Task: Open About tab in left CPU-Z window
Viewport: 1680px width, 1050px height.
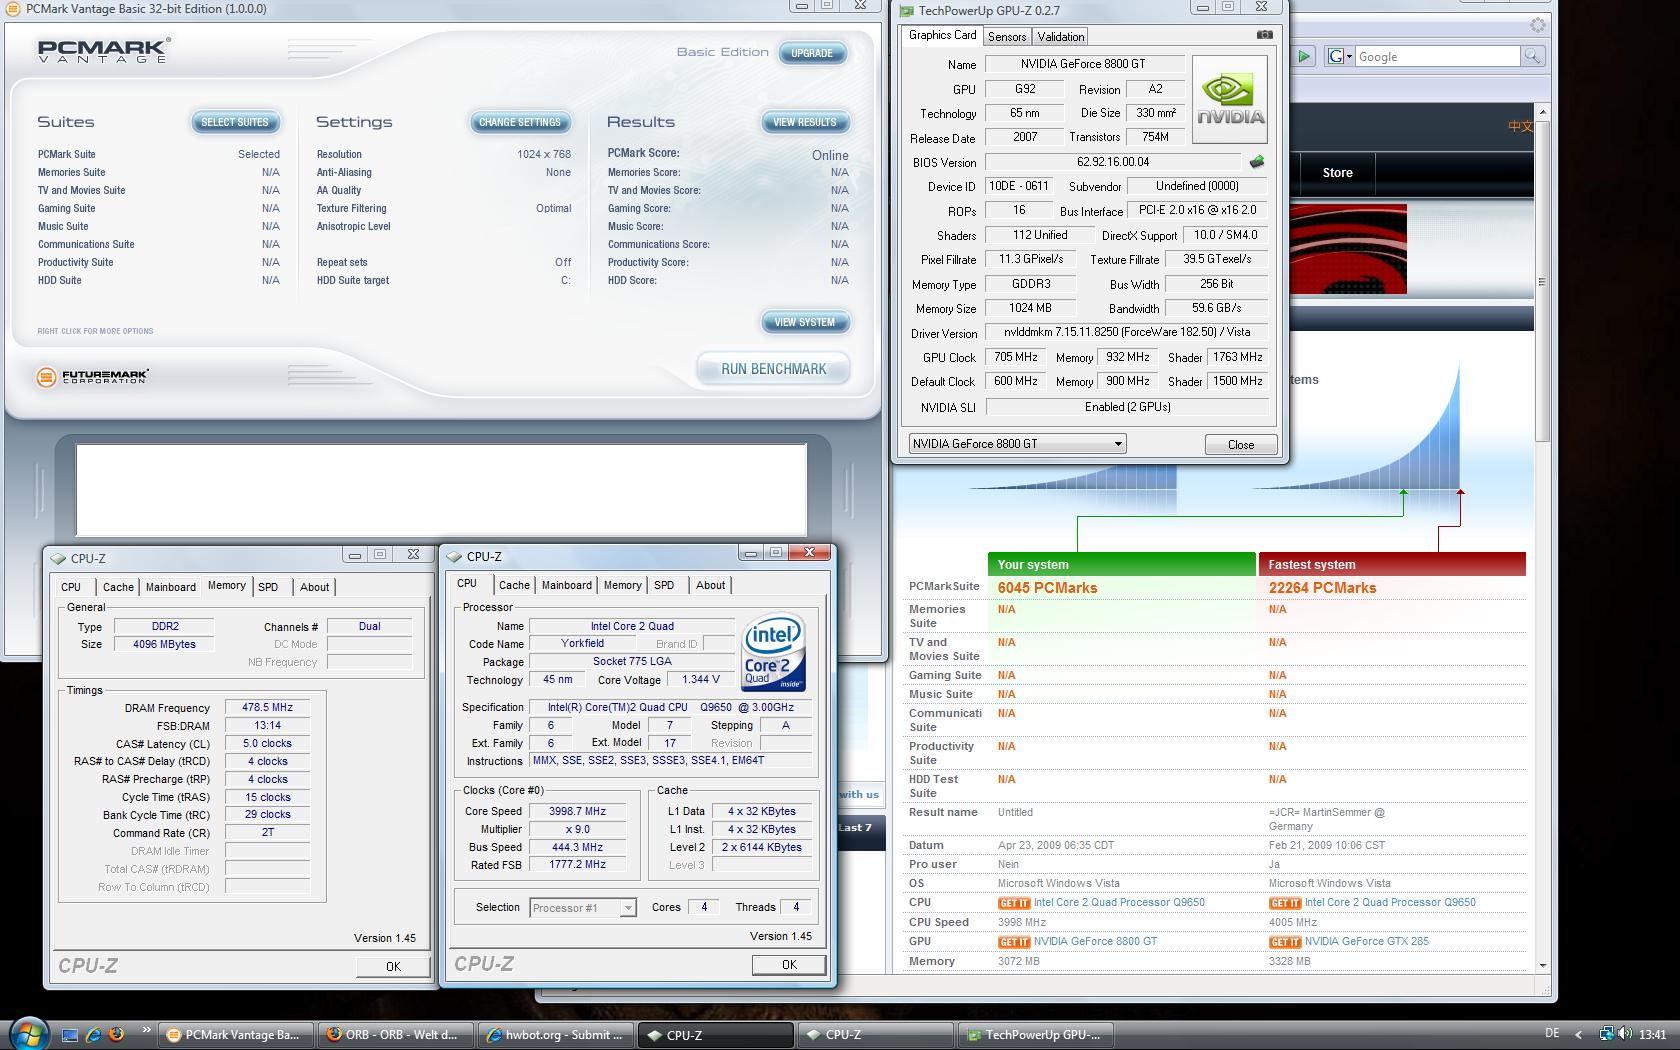Action: (x=314, y=587)
